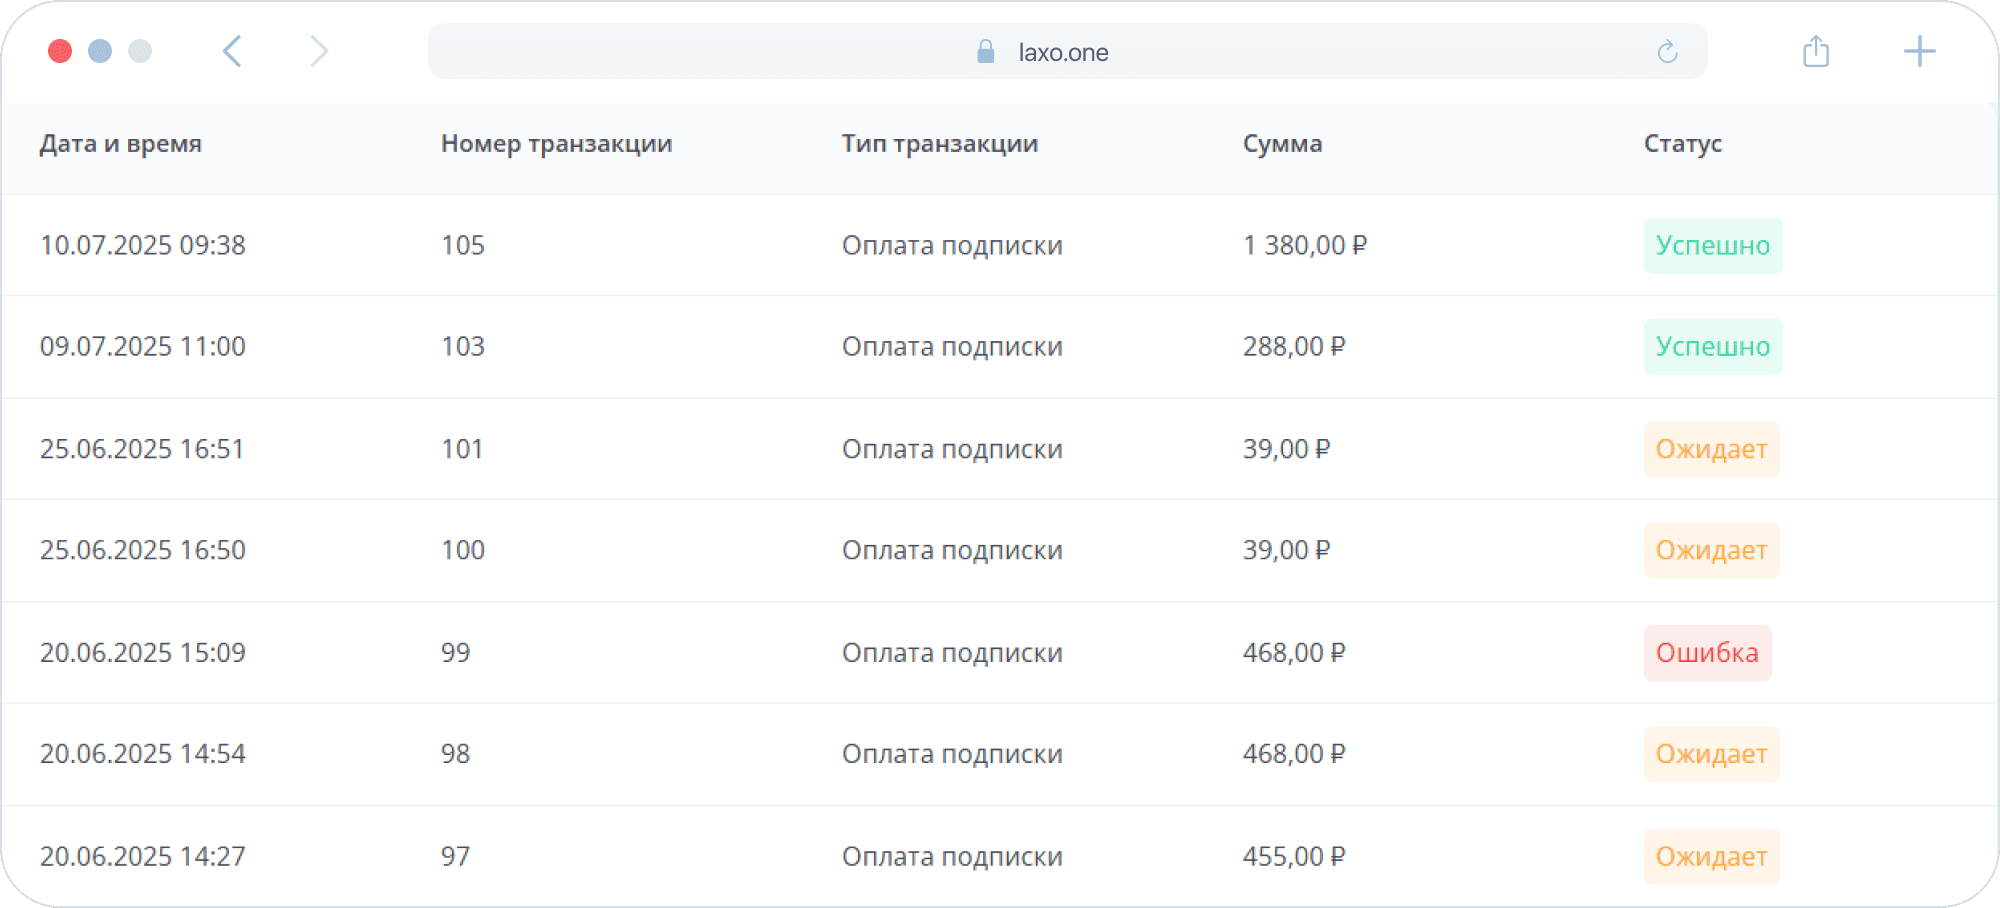Image resolution: width=2000 pixels, height=908 pixels.
Task: Click the browser back arrow
Action: click(232, 51)
